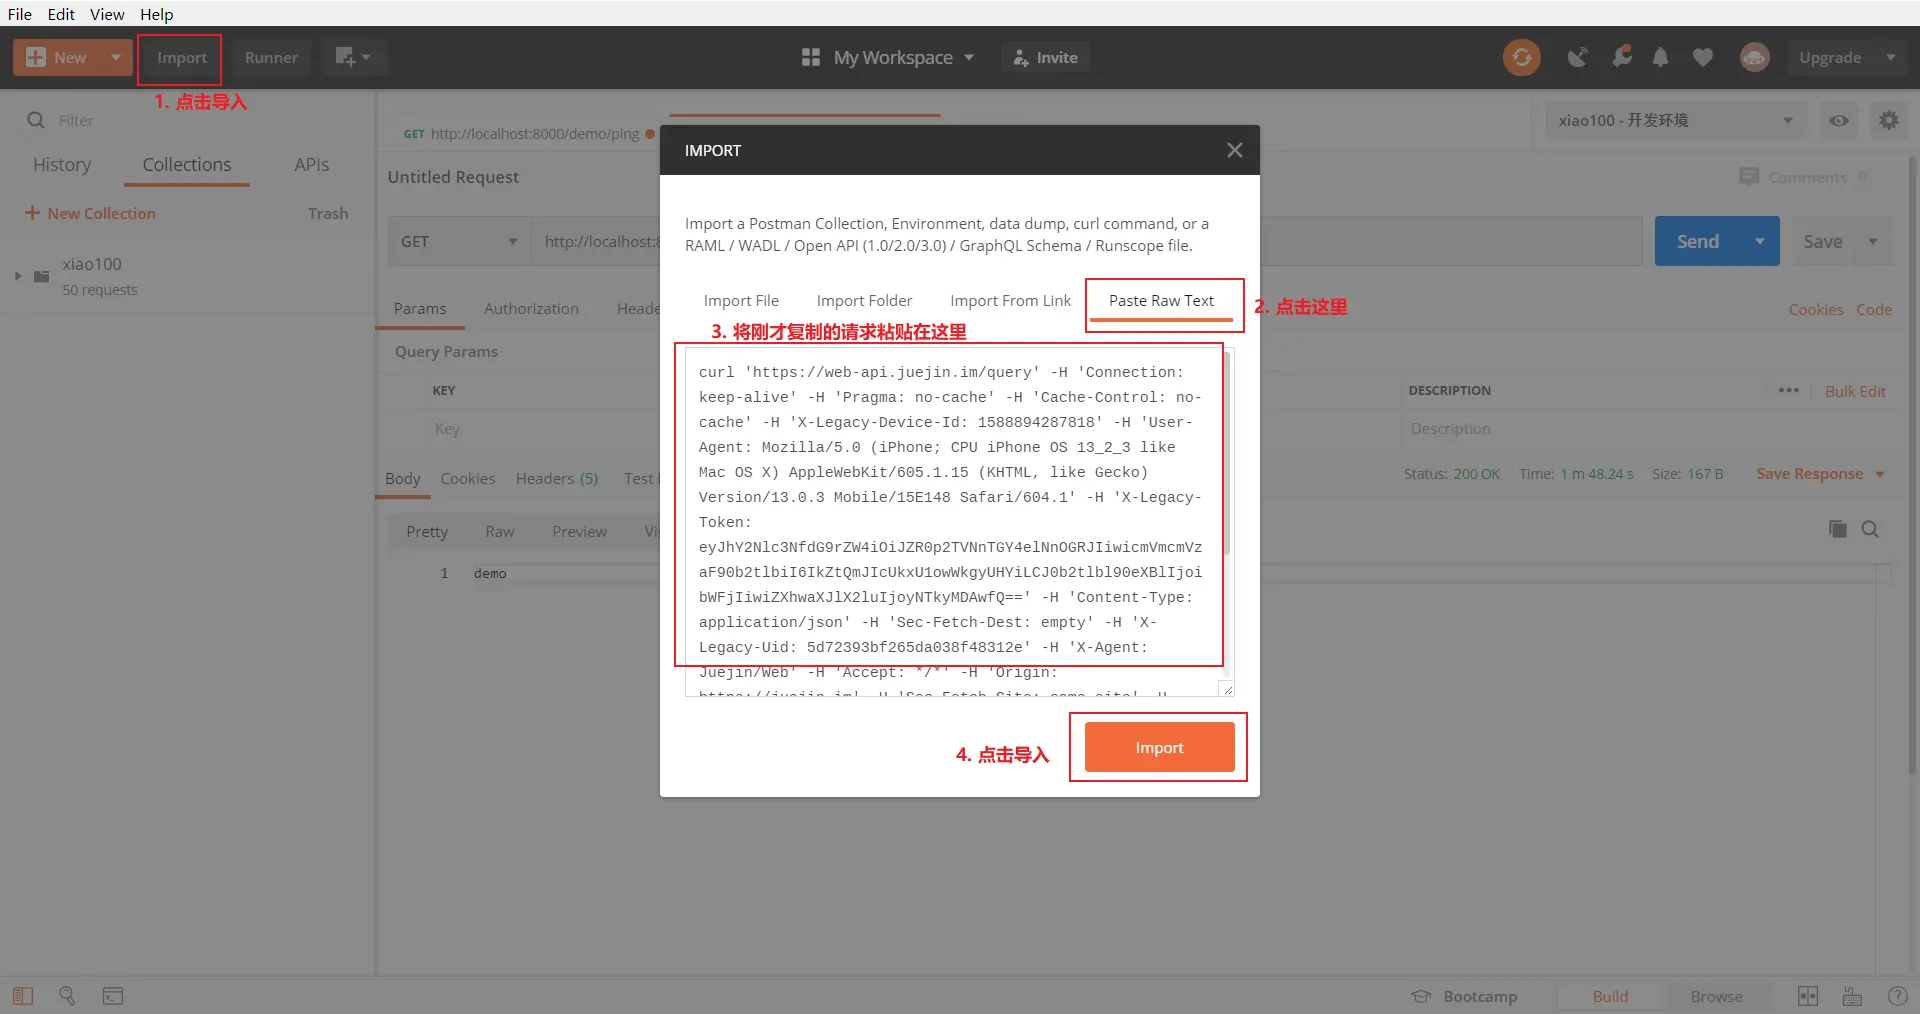Click the search icon in response panel

[x=1869, y=529]
